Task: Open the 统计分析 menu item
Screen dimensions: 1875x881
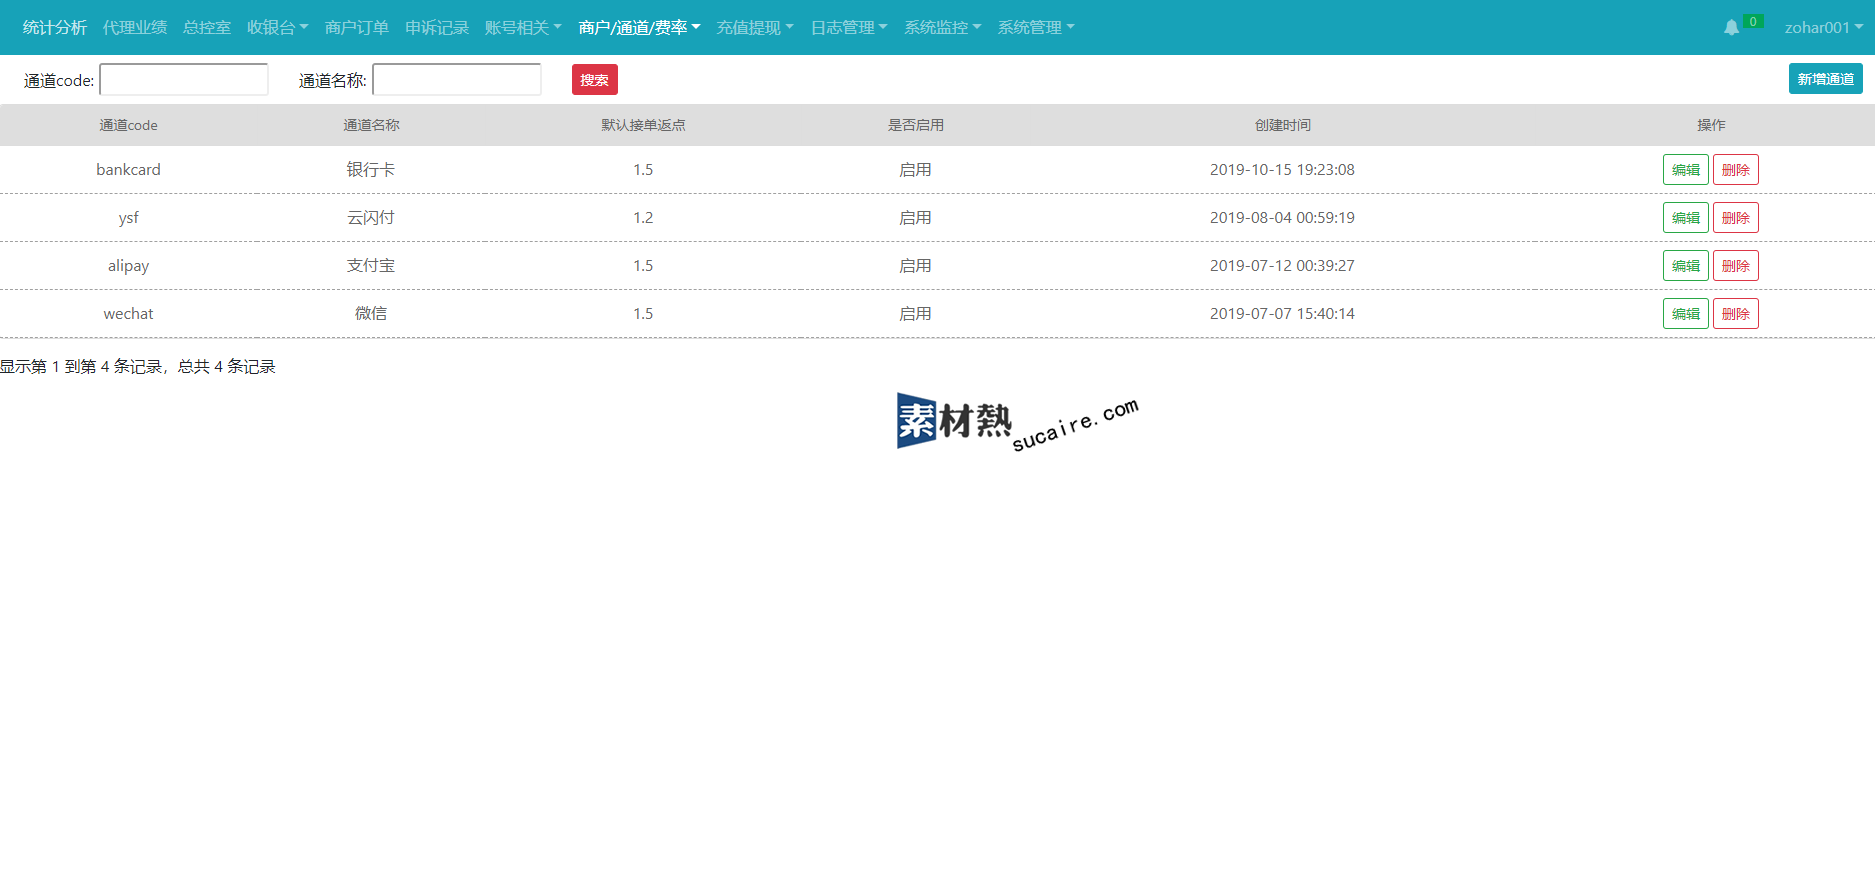Action: (x=55, y=28)
